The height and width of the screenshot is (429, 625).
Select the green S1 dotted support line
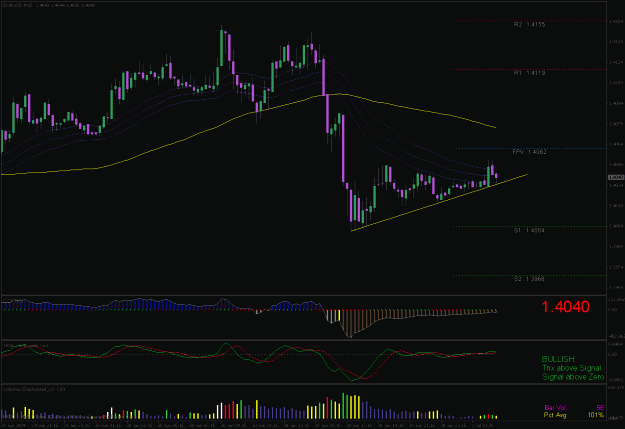pyautogui.click(x=529, y=226)
